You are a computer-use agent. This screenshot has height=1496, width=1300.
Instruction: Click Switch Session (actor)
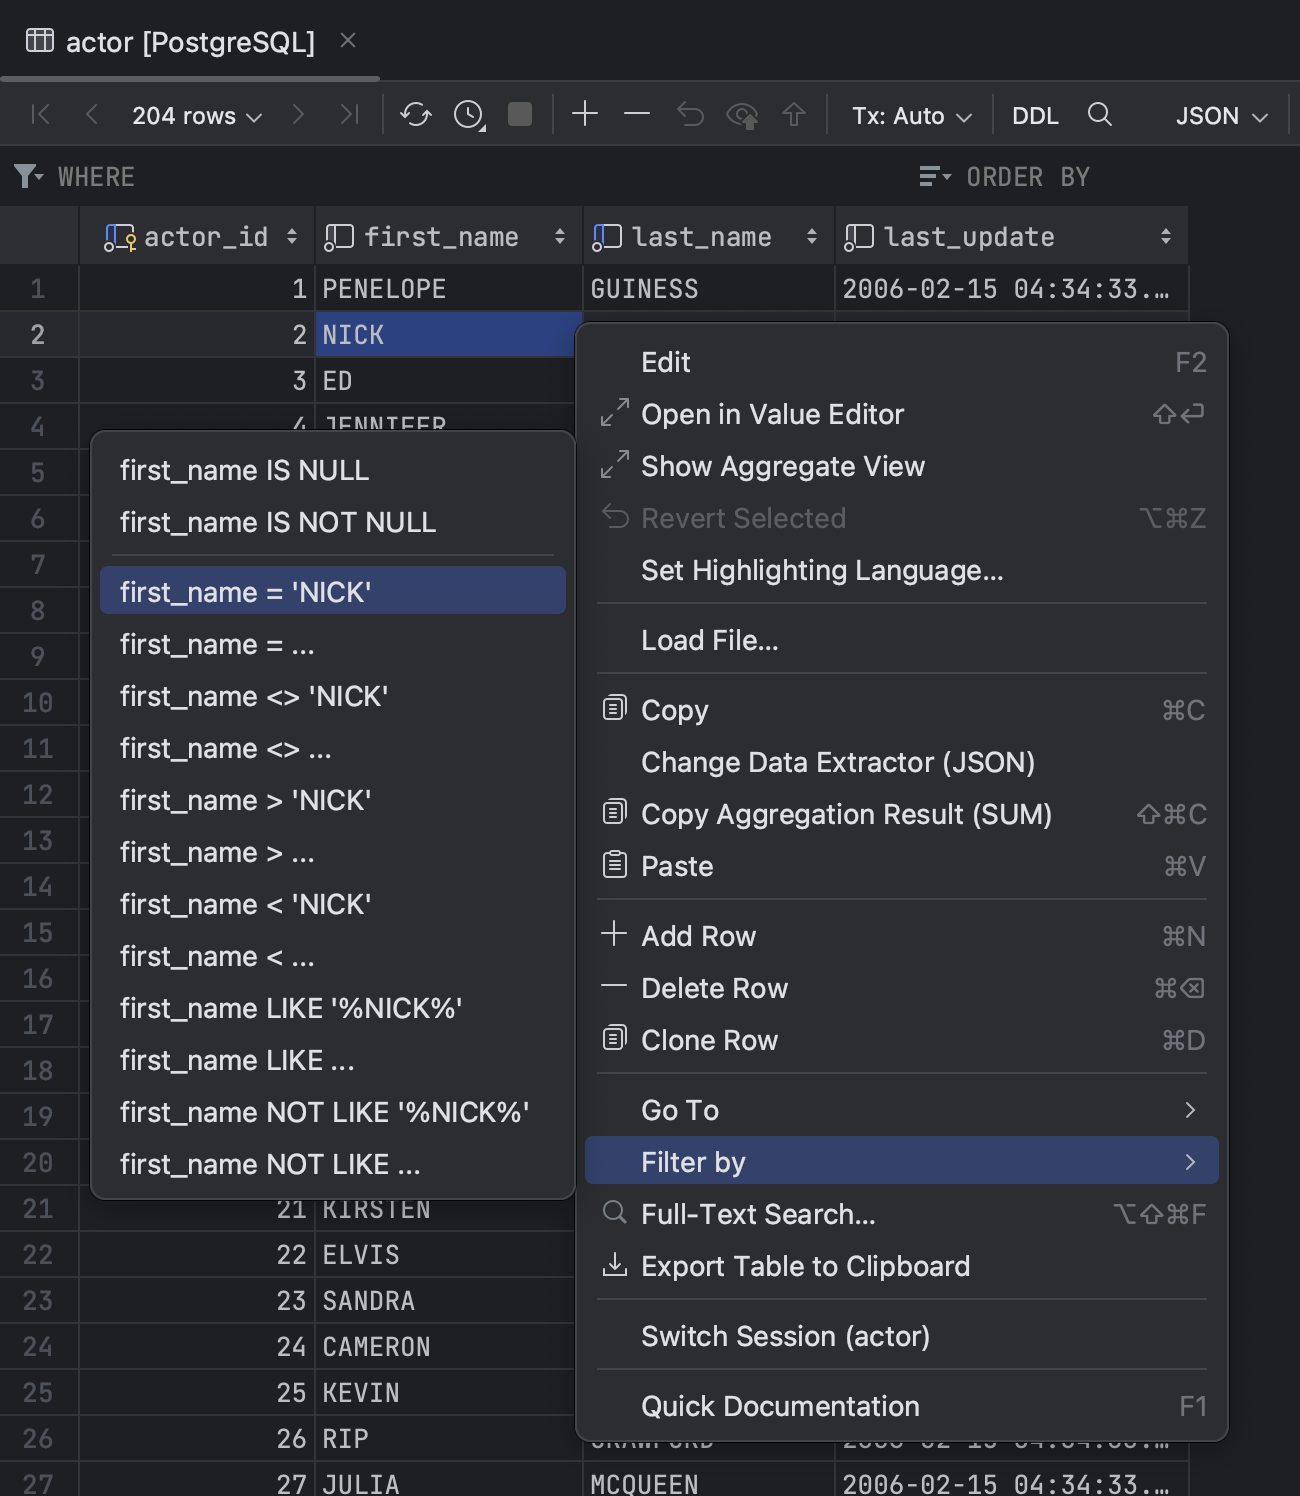[785, 1336]
